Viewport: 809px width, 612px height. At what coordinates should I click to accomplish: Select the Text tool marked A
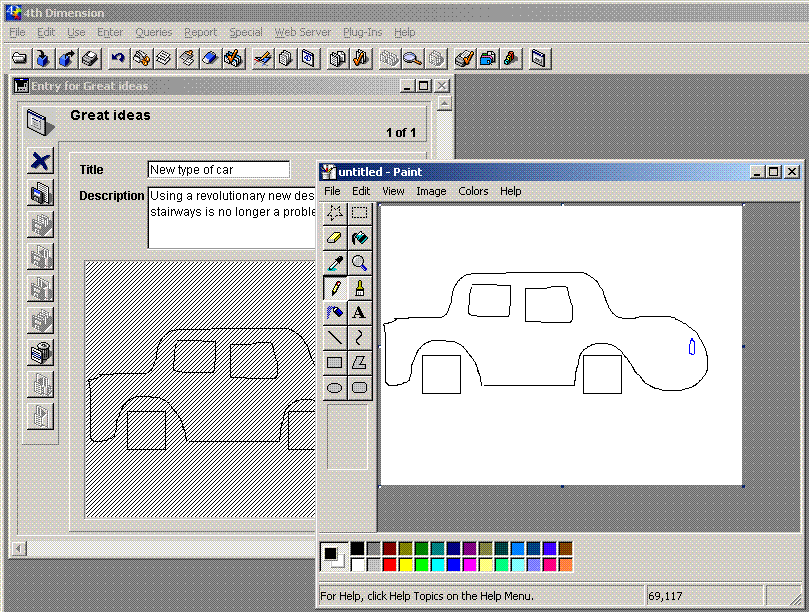point(360,313)
